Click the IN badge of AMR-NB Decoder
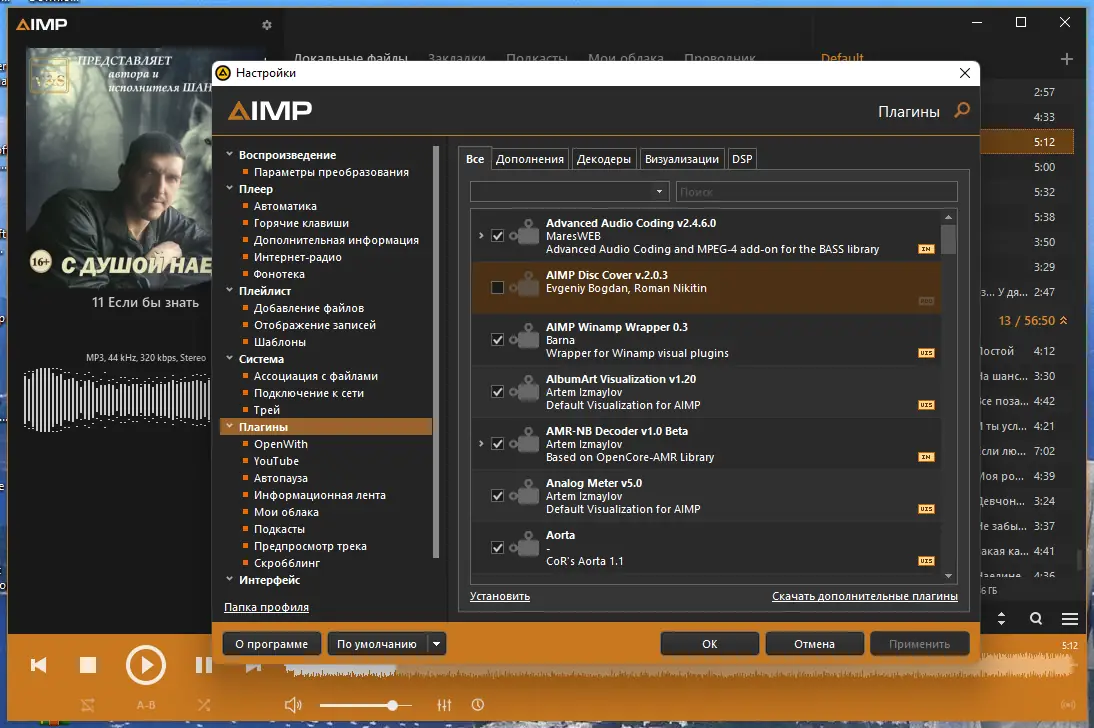Screen dimensions: 1094x728 click(x=926, y=457)
